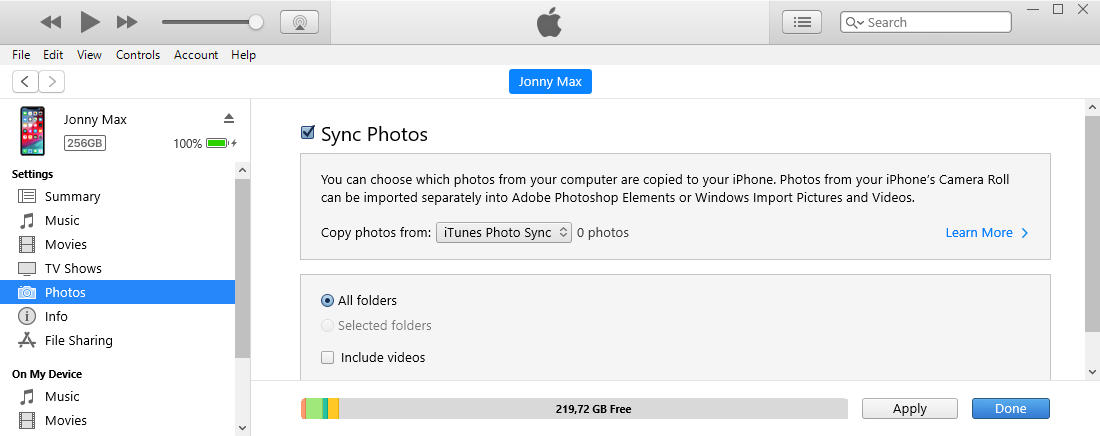This screenshot has width=1100, height=436.
Task: Eject the Jonny Max device
Action: (x=229, y=118)
